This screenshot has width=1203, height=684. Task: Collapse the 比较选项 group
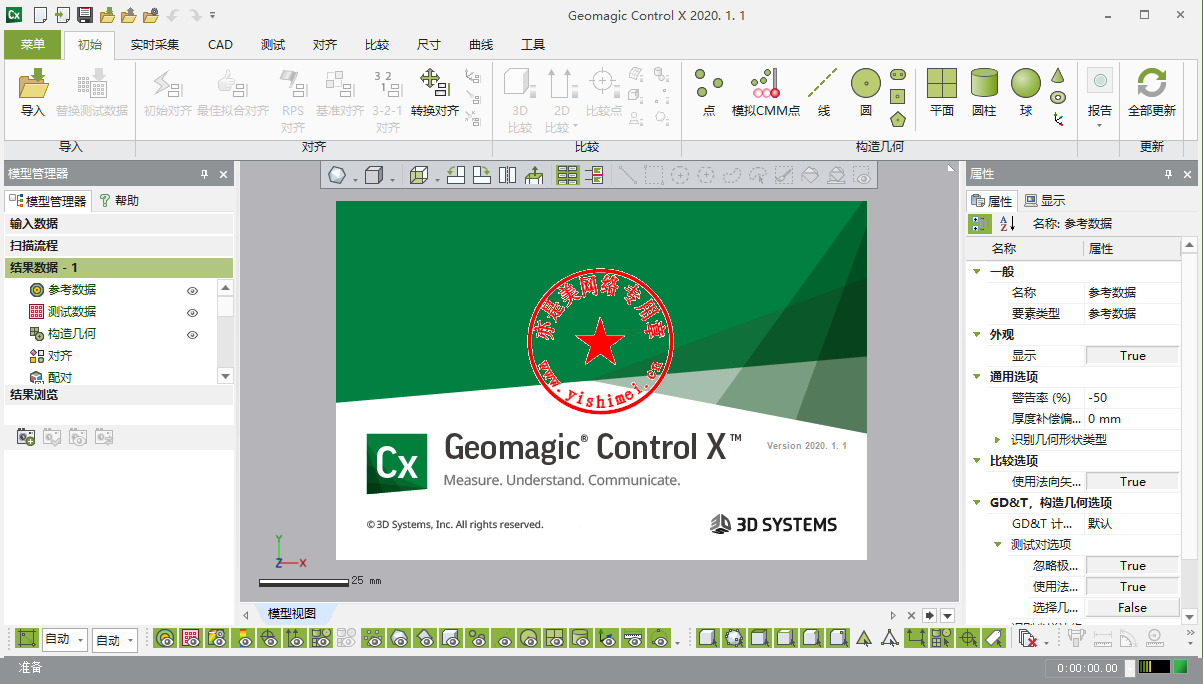[976, 460]
